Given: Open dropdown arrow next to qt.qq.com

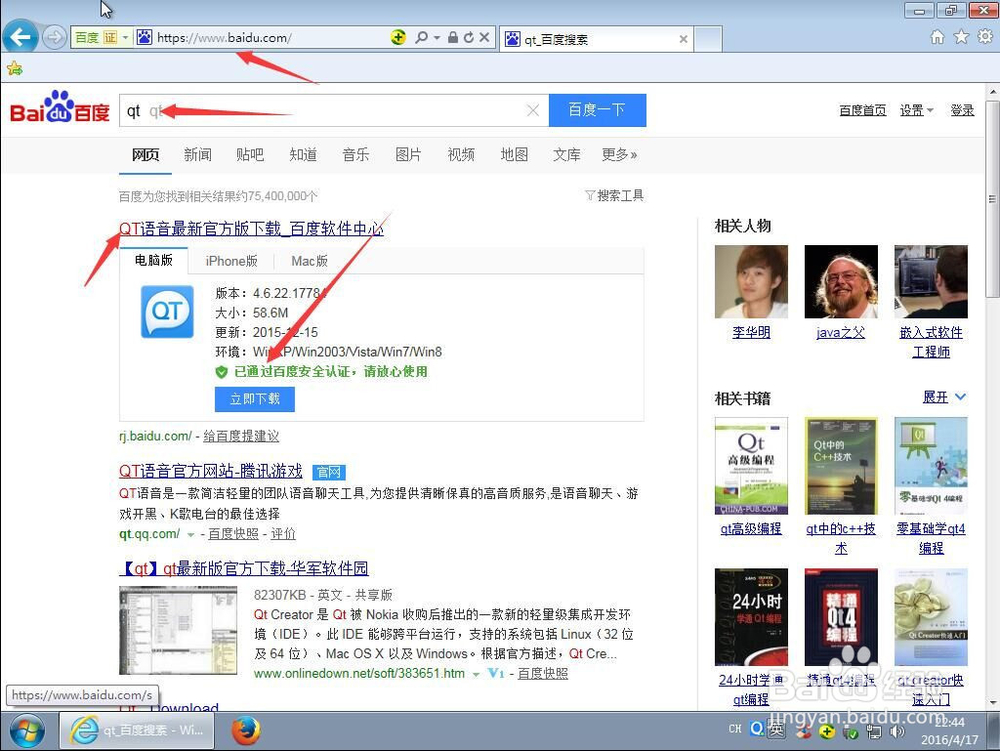Looking at the screenshot, I should point(190,534).
